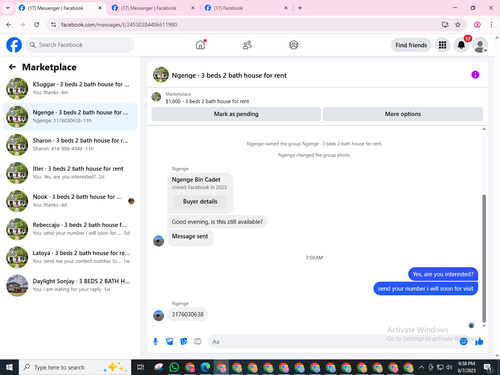Click Ngenge's avatar beside phone number message

pyautogui.click(x=158, y=315)
